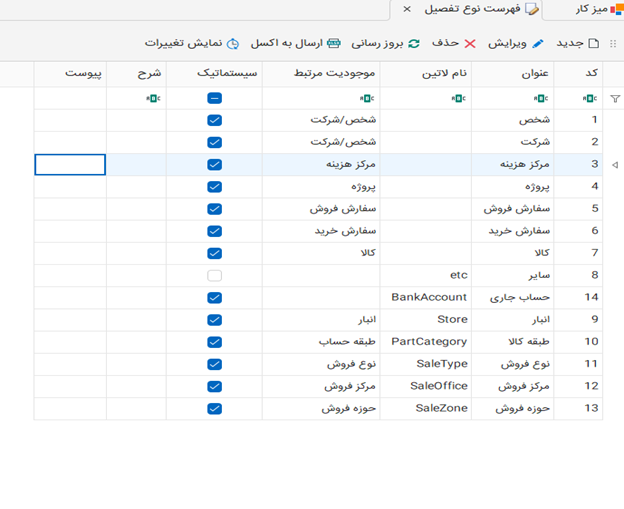Click the etc Latin name cell
624x509 pixels.
coord(426,275)
